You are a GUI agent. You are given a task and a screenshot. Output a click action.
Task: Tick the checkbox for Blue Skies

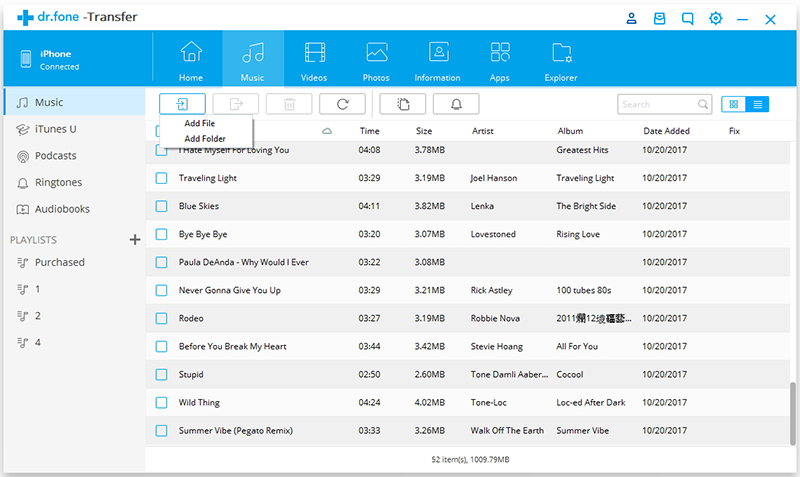[x=161, y=206]
